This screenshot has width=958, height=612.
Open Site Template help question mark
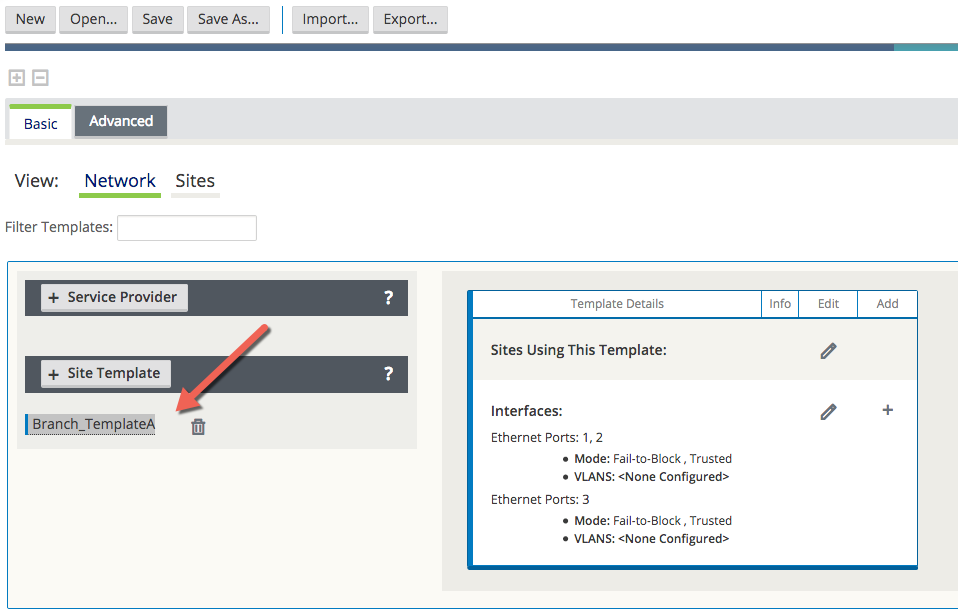388,374
